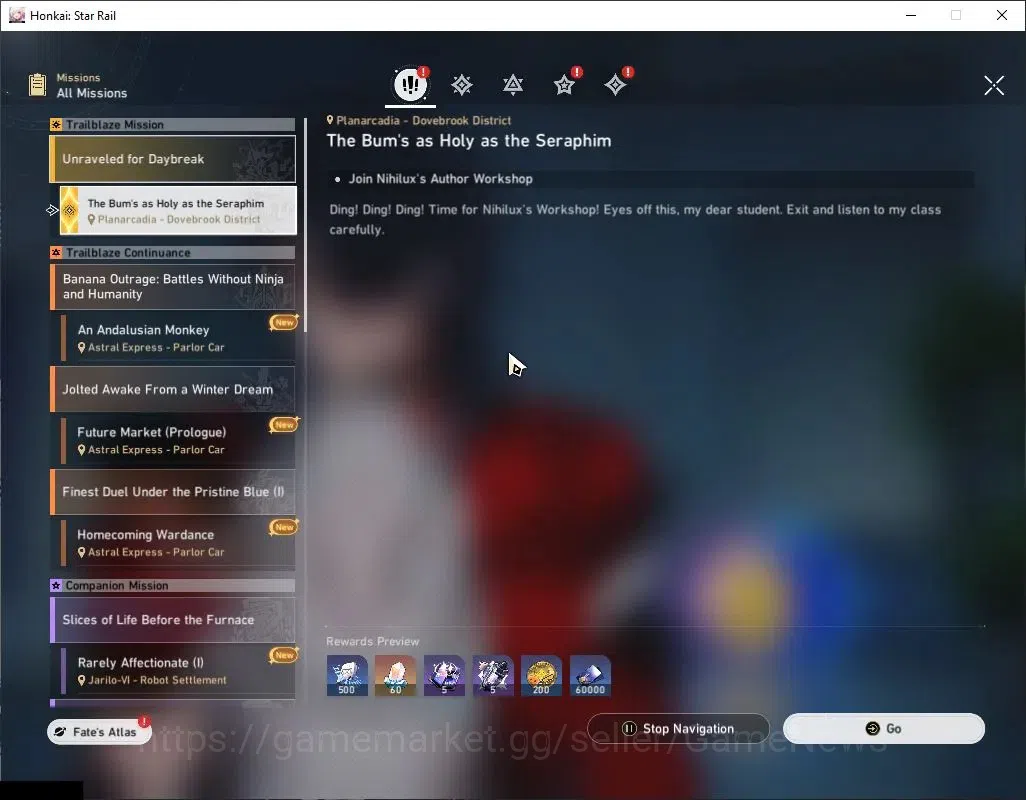Viewport: 1026px width, 800px height.
Task: Click the Rewards Preview label
Action: coord(372,642)
